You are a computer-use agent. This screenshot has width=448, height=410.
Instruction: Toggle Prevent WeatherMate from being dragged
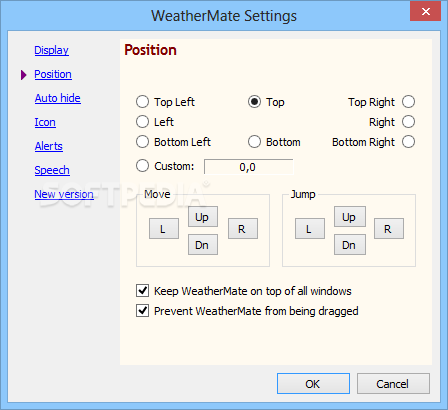142,311
